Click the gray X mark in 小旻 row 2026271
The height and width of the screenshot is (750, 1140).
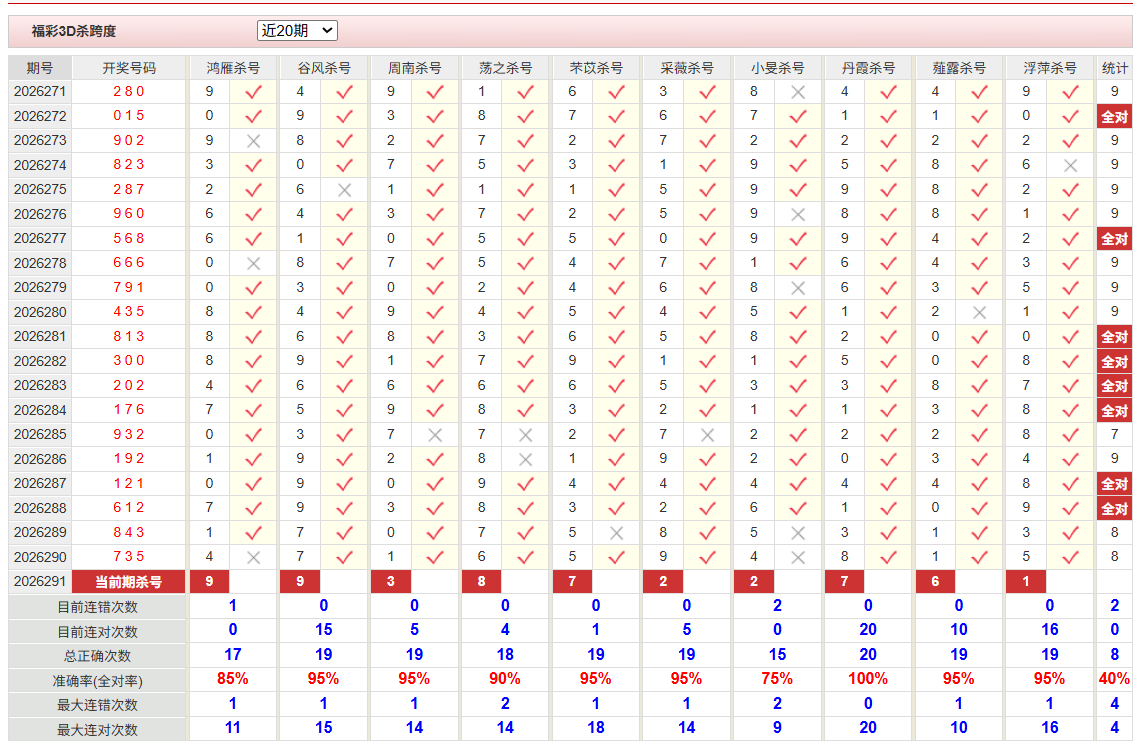tap(798, 92)
